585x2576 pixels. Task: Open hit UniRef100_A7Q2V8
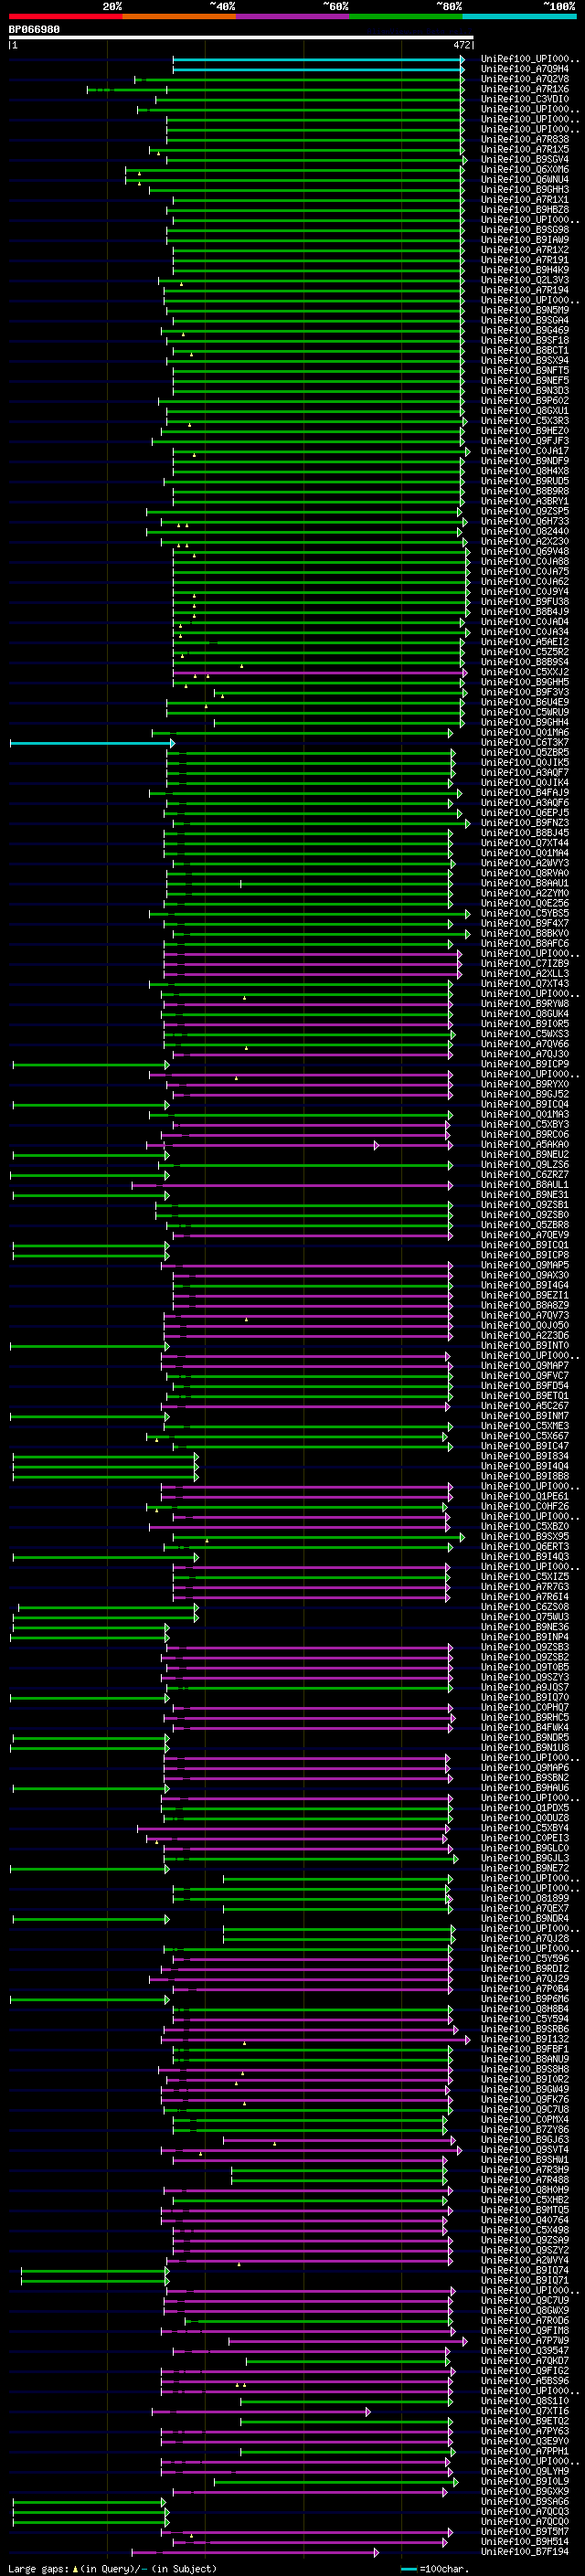coord(525,79)
